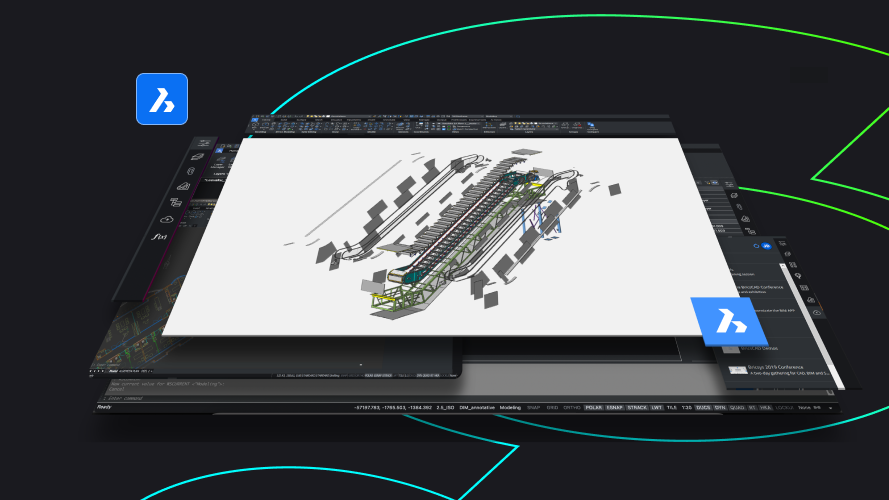The image size is (889, 500).
Task: Toggle DUCS in the status bar
Action: coord(703,408)
